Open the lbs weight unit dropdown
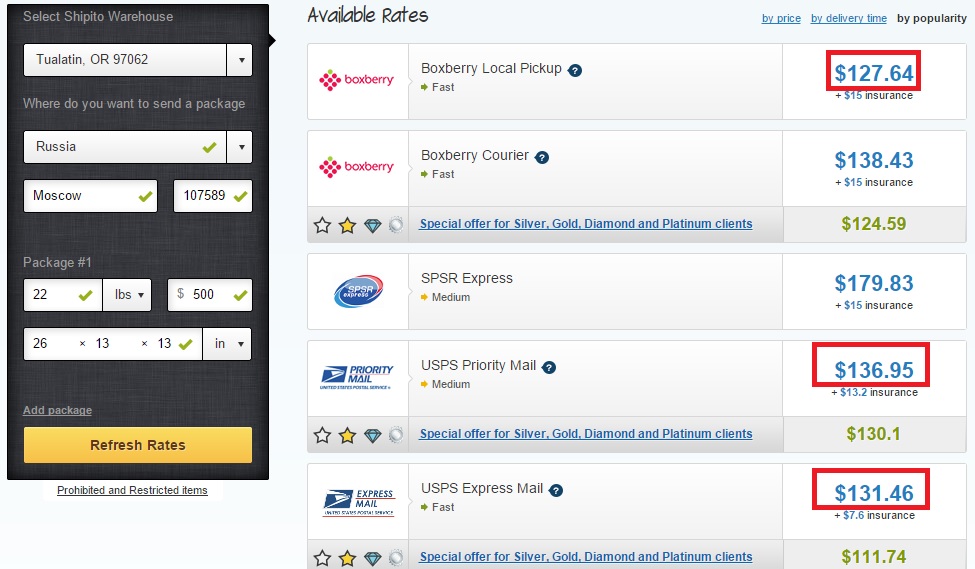The image size is (975, 569). pyautogui.click(x=127, y=295)
